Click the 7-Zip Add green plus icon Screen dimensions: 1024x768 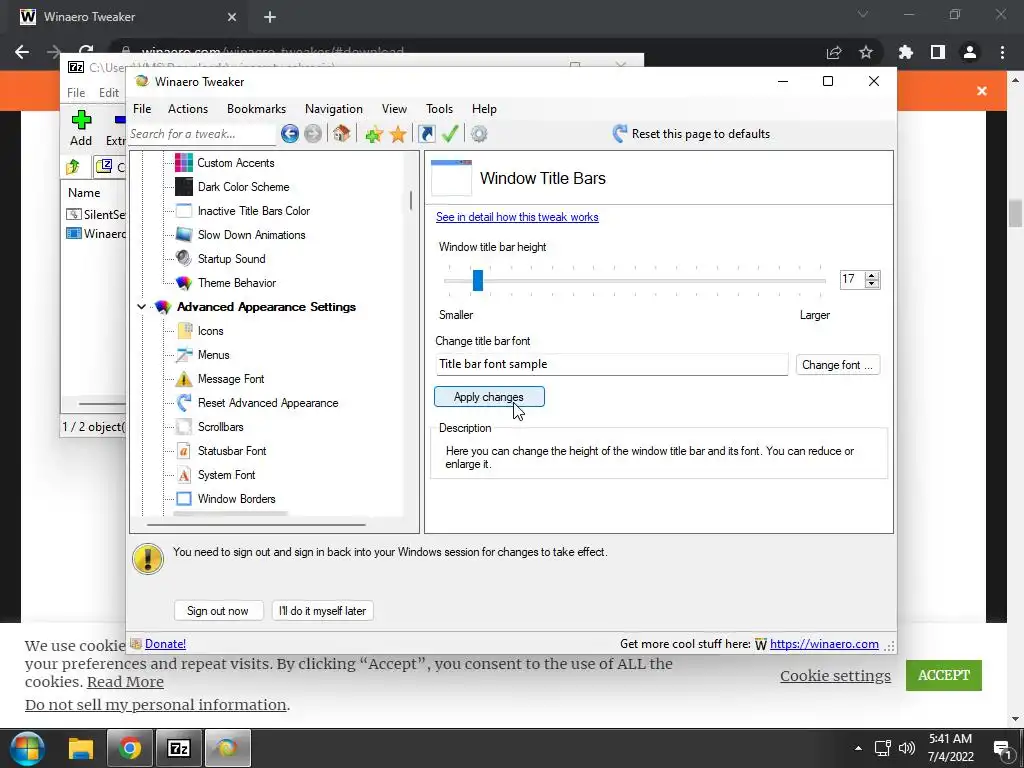(x=82, y=120)
